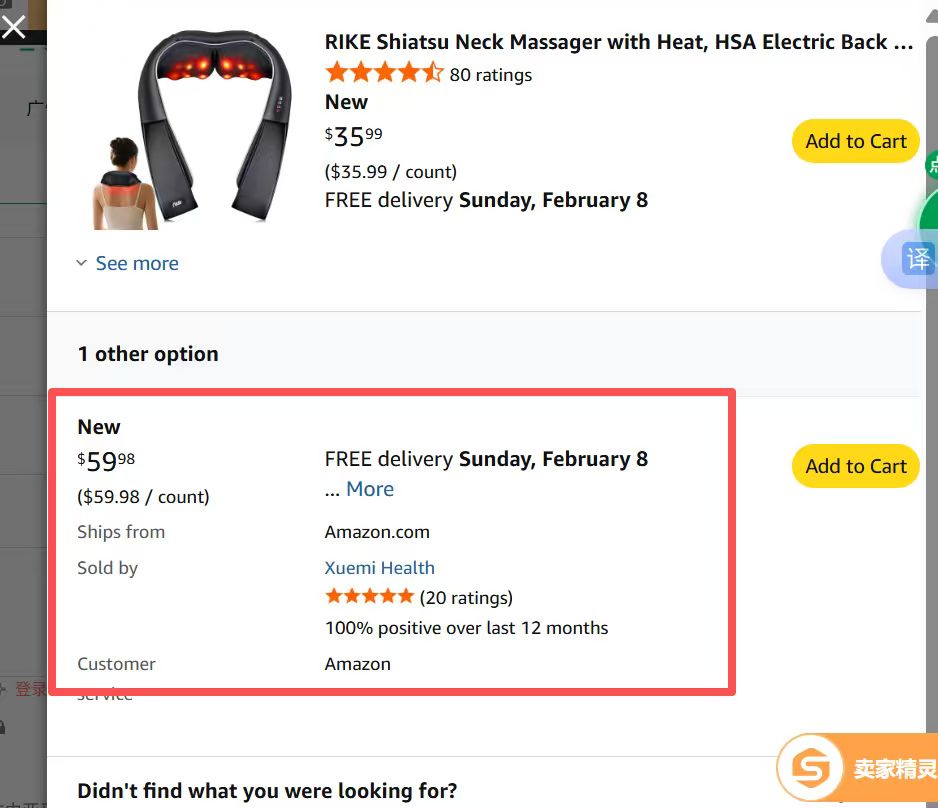Viewport: 938px width, 808px height.
Task: Open the 80 ratings link
Action: click(x=490, y=74)
